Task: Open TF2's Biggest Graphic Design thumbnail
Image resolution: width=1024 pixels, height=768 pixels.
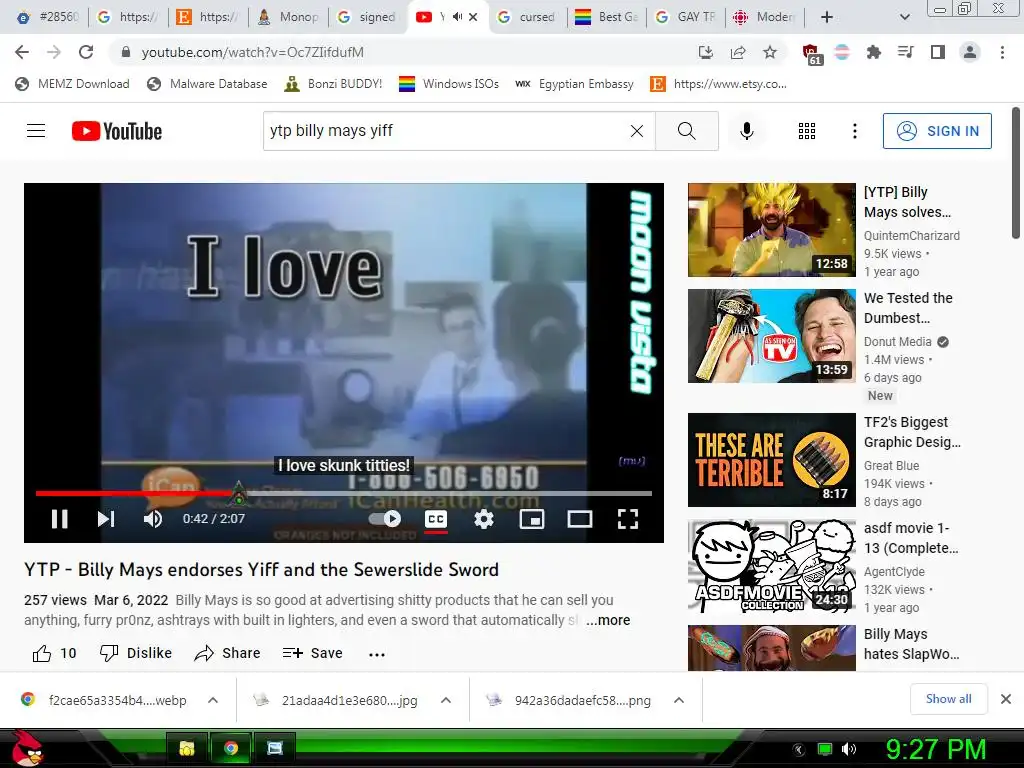Action: click(771, 460)
